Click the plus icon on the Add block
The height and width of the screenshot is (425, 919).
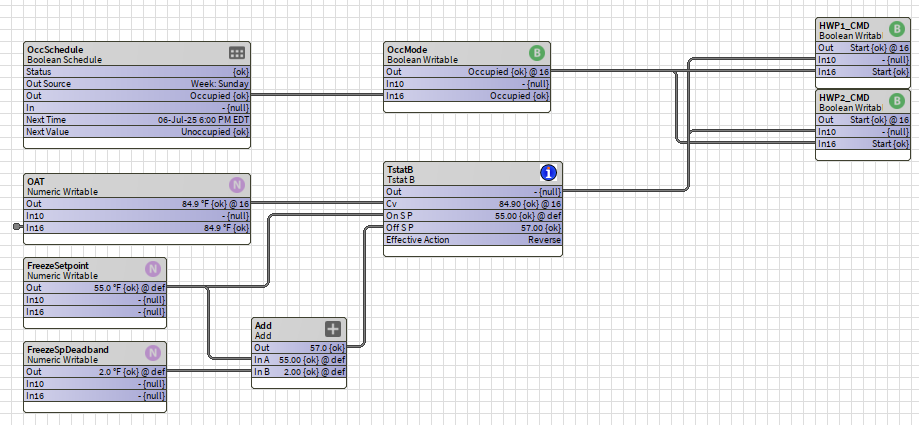333,329
